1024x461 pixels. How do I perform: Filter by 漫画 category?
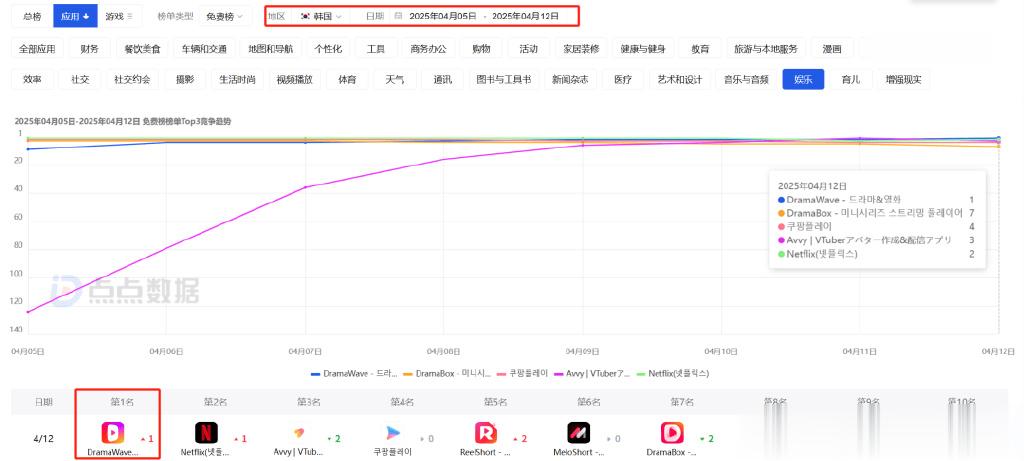click(x=832, y=49)
